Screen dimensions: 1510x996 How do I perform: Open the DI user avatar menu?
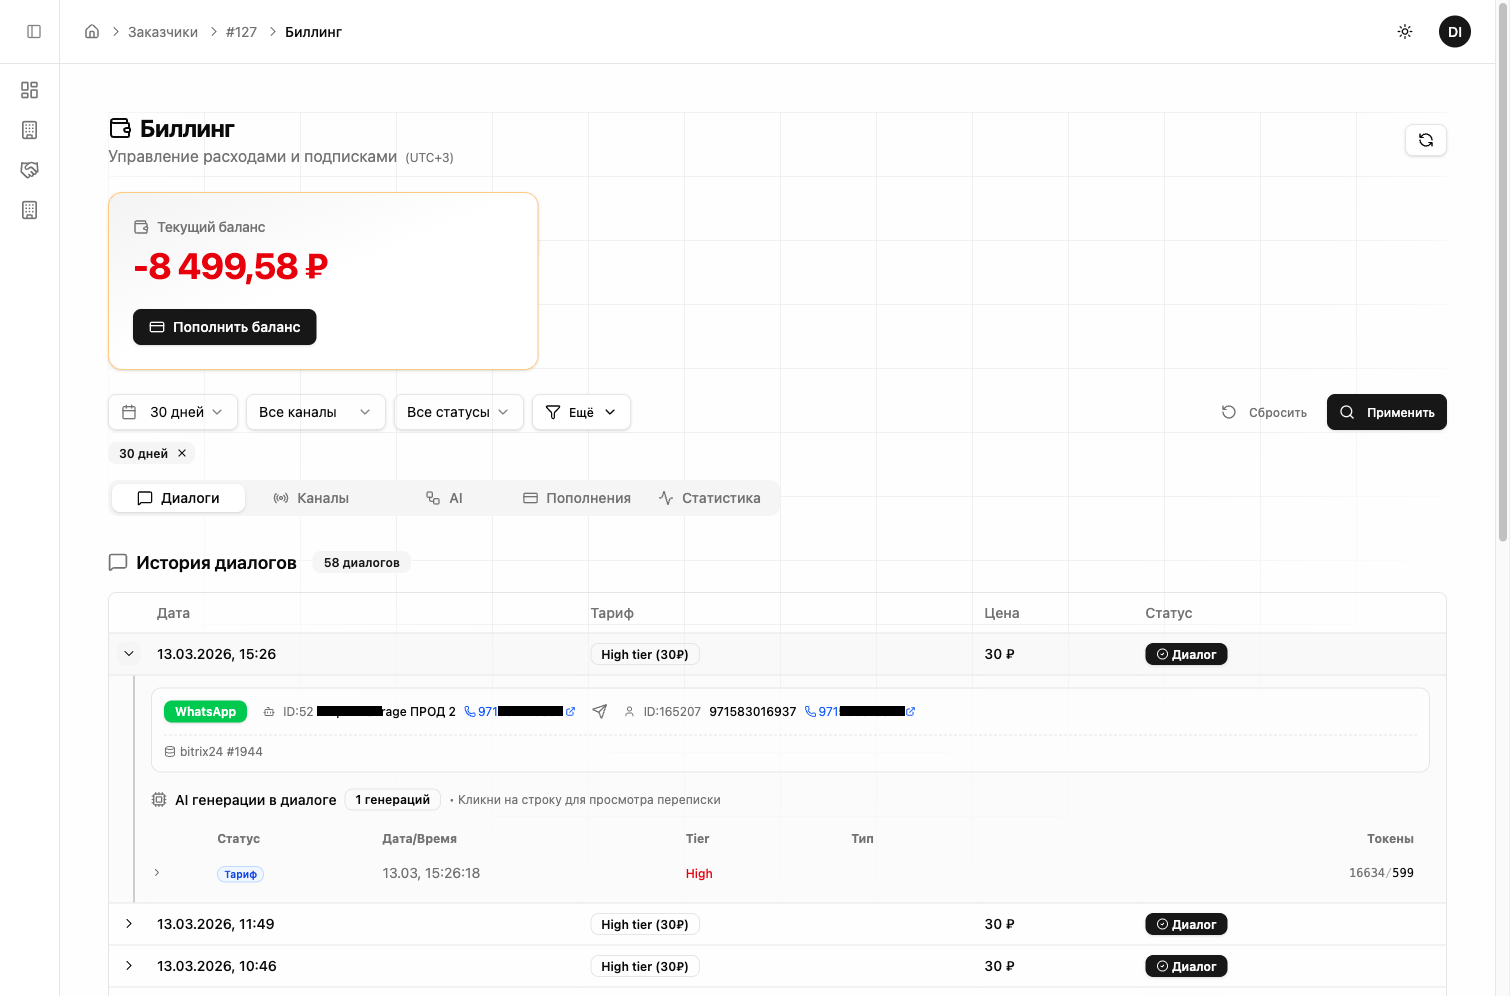coord(1454,32)
